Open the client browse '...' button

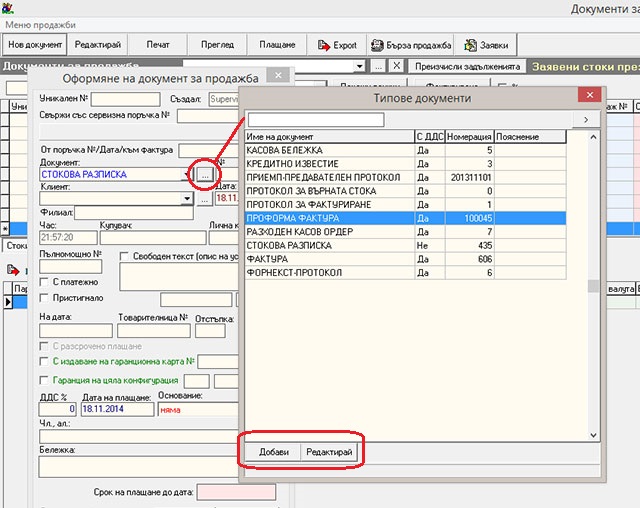point(204,199)
